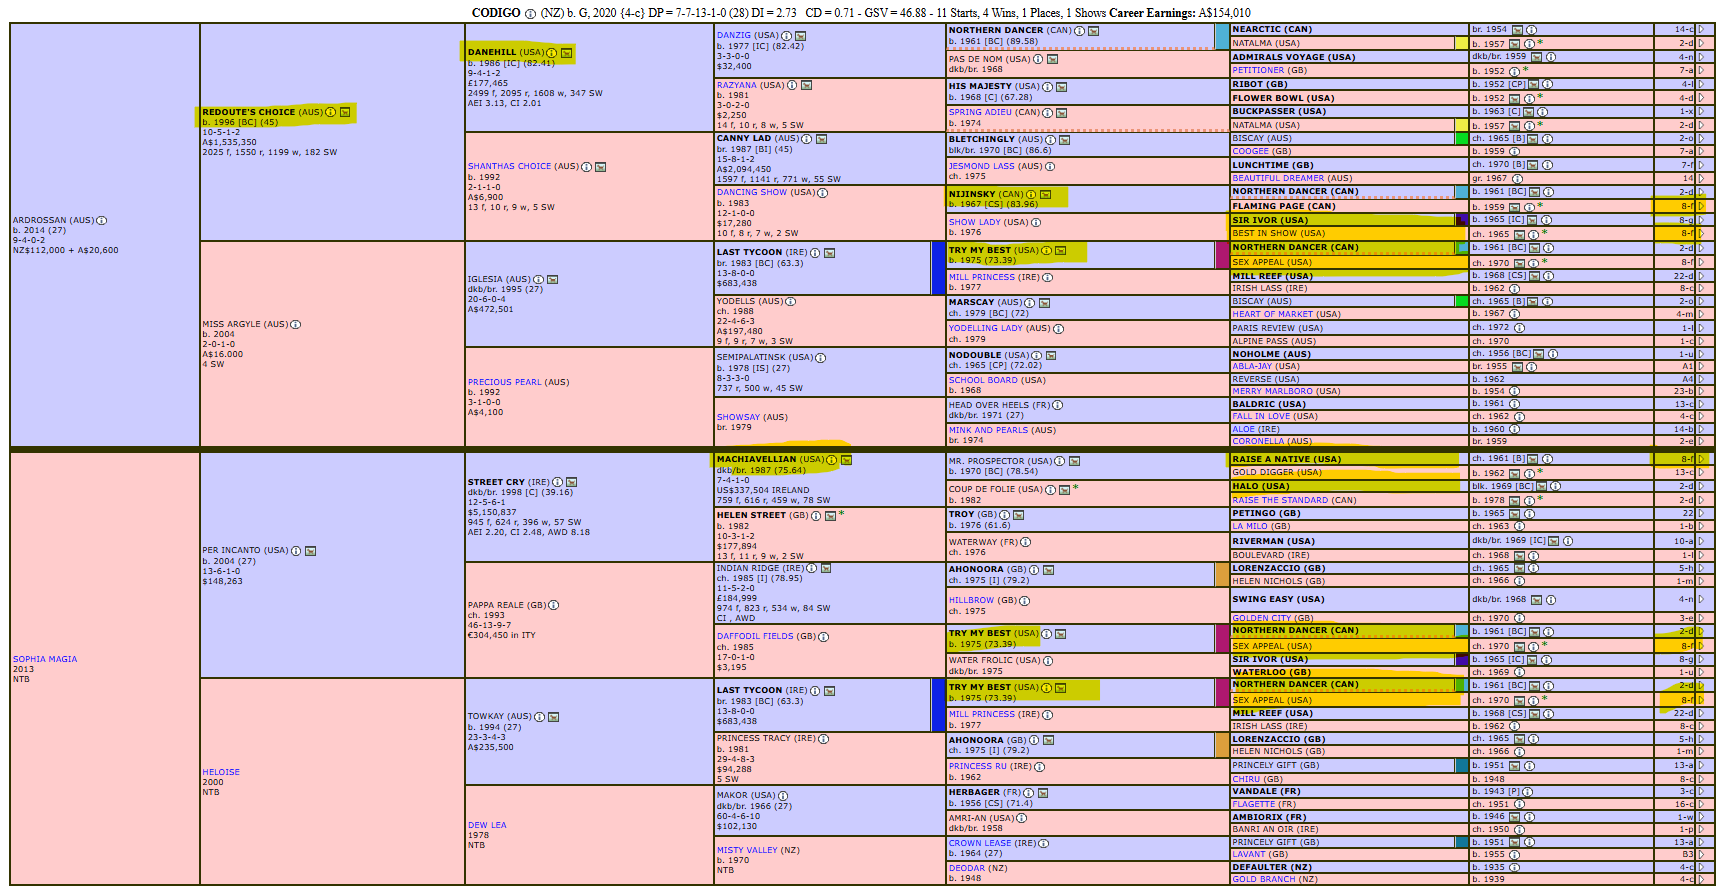
Task: Expand the LUNCHTIME row 7-f arrow
Action: tap(1701, 165)
